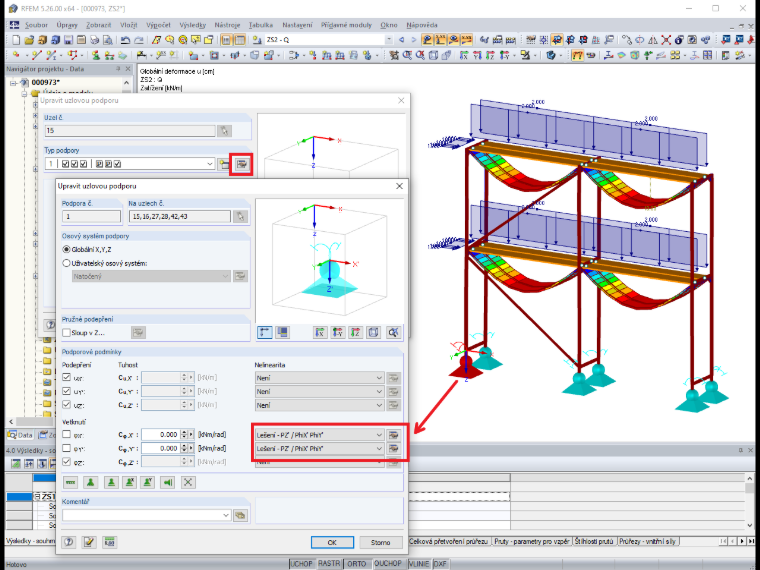Confirm dialog with OK button
This screenshot has height=570, width=760.
pyautogui.click(x=332, y=542)
